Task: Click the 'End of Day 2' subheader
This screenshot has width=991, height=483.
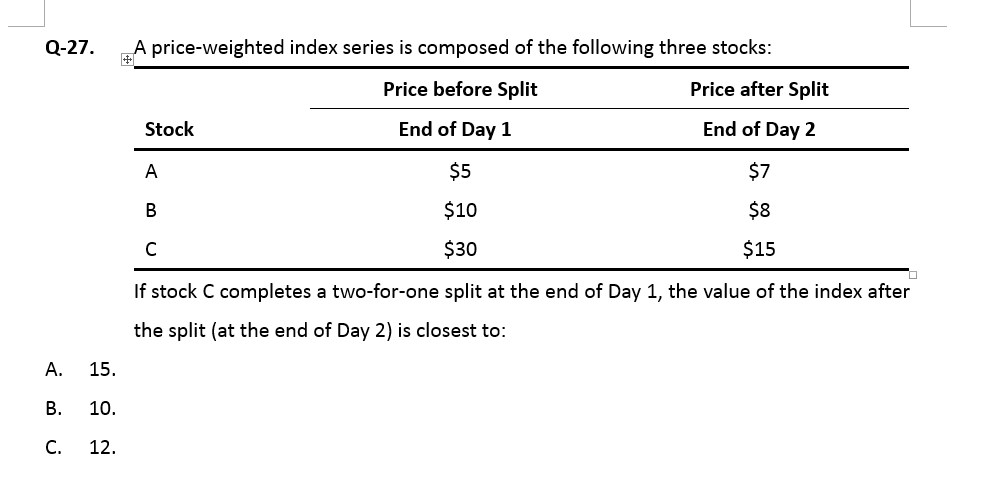Action: 759,129
